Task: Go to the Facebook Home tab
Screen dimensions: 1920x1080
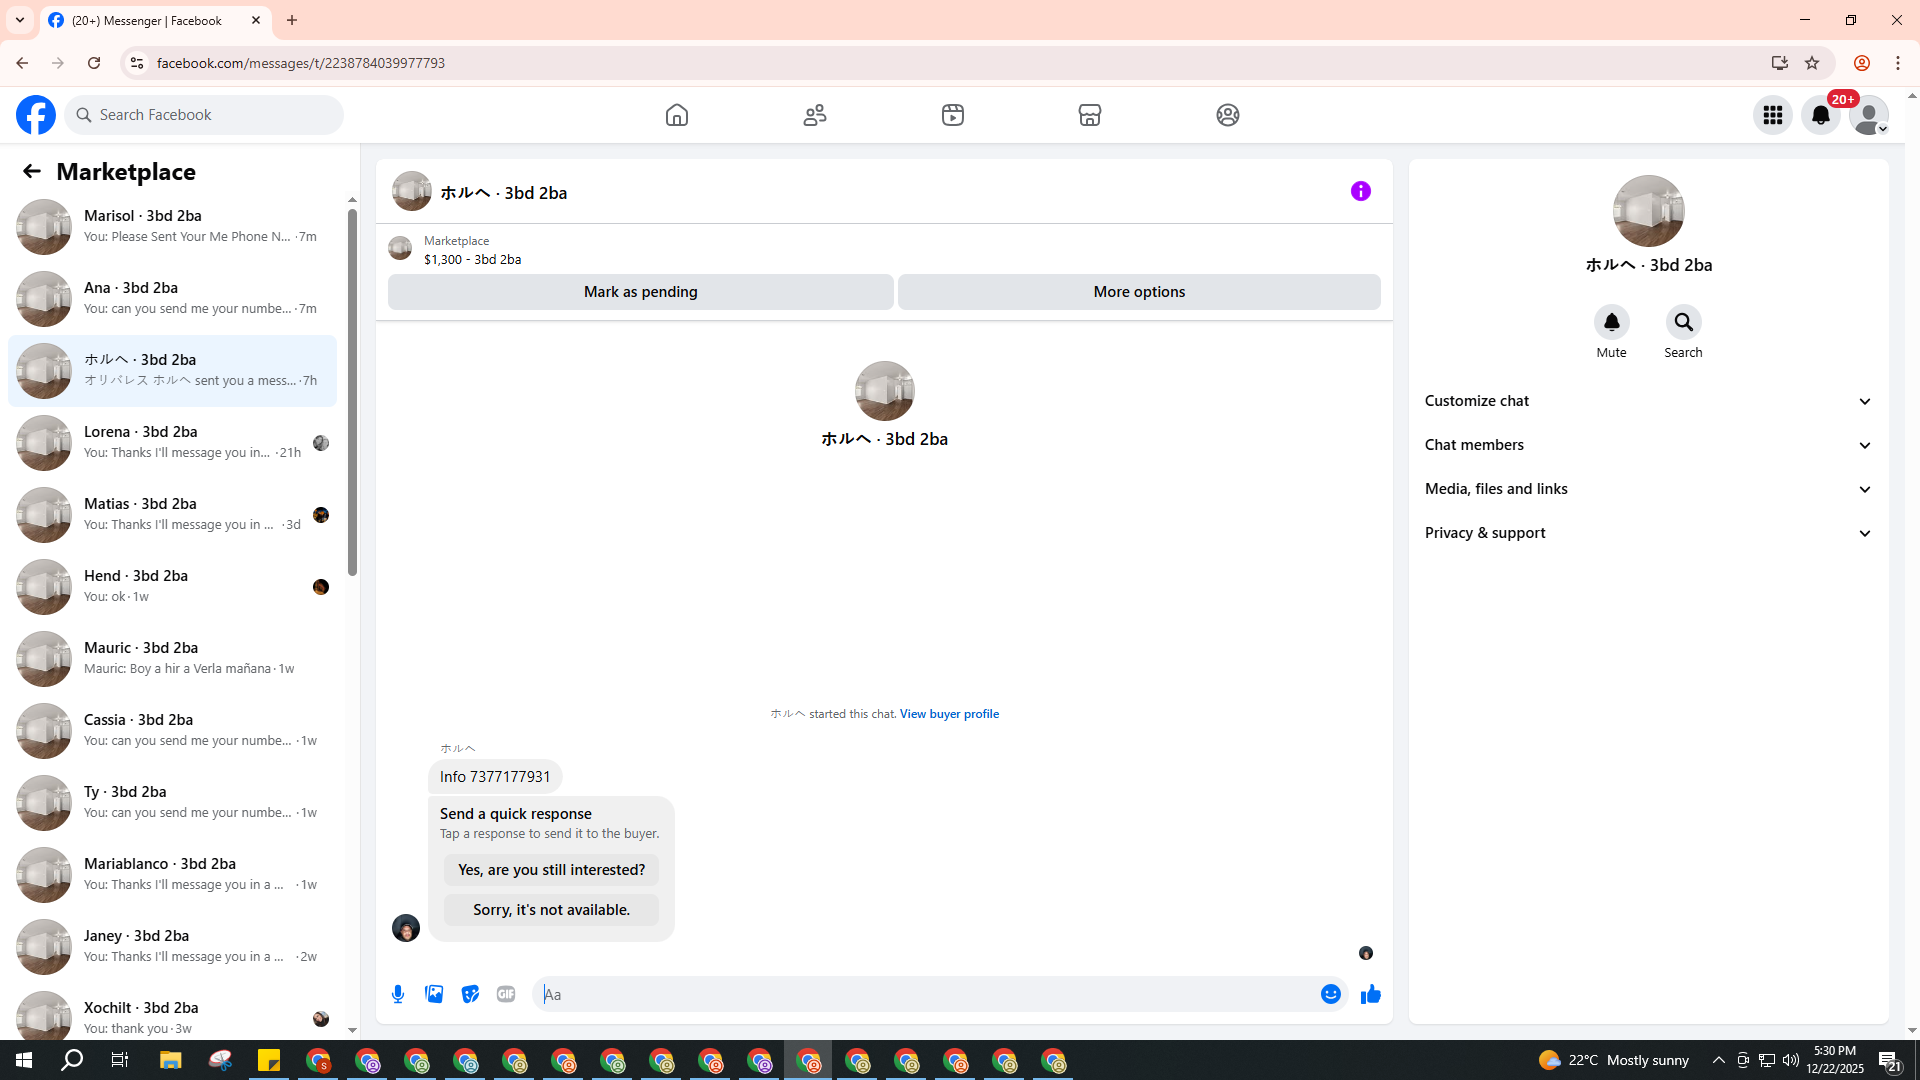Action: (677, 115)
